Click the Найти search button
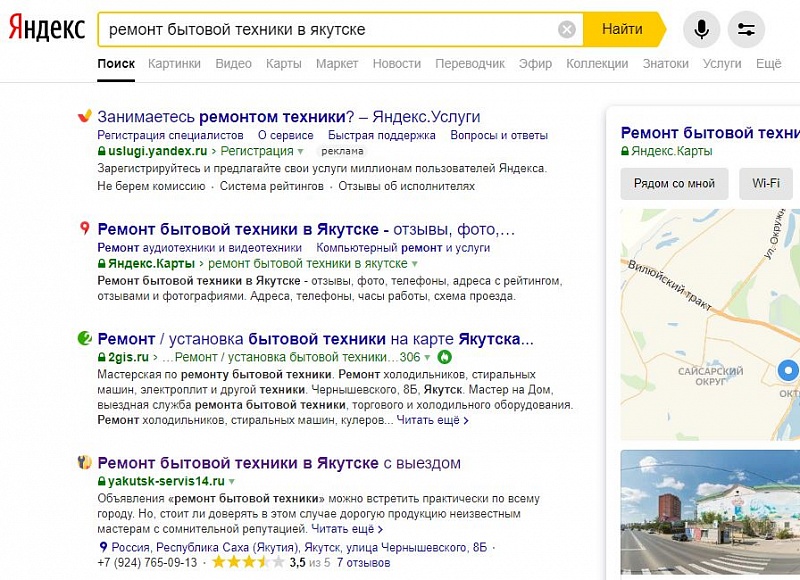The height and width of the screenshot is (580, 800). tap(623, 29)
